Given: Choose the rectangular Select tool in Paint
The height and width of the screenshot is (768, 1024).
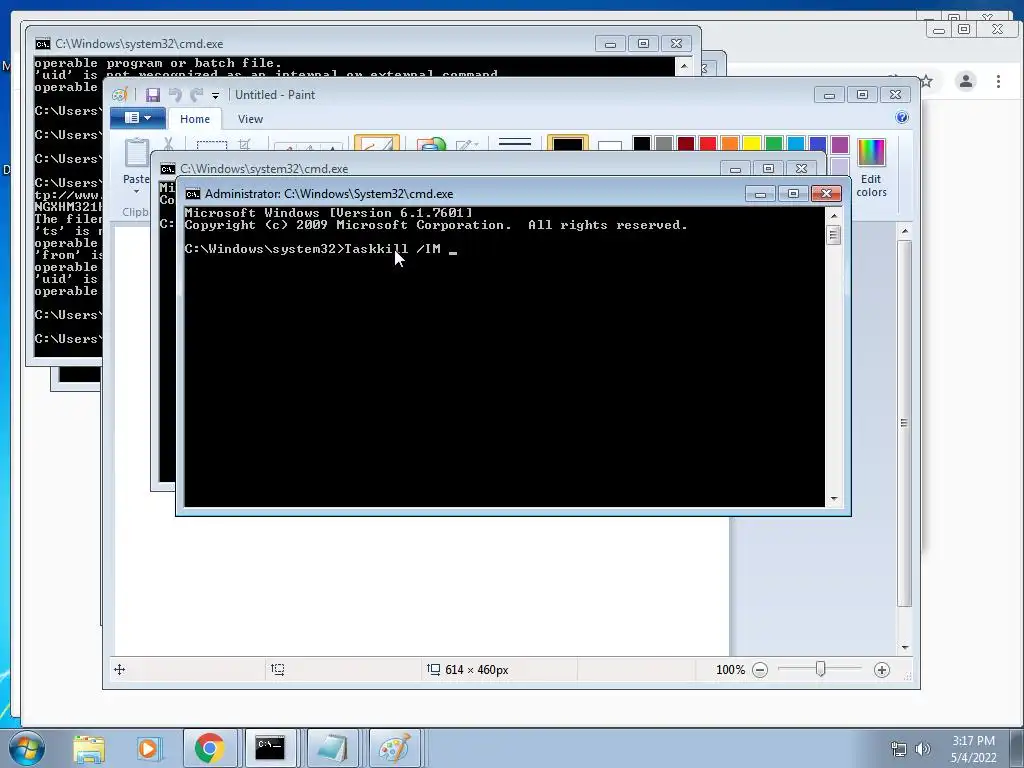Looking at the screenshot, I should (212, 145).
